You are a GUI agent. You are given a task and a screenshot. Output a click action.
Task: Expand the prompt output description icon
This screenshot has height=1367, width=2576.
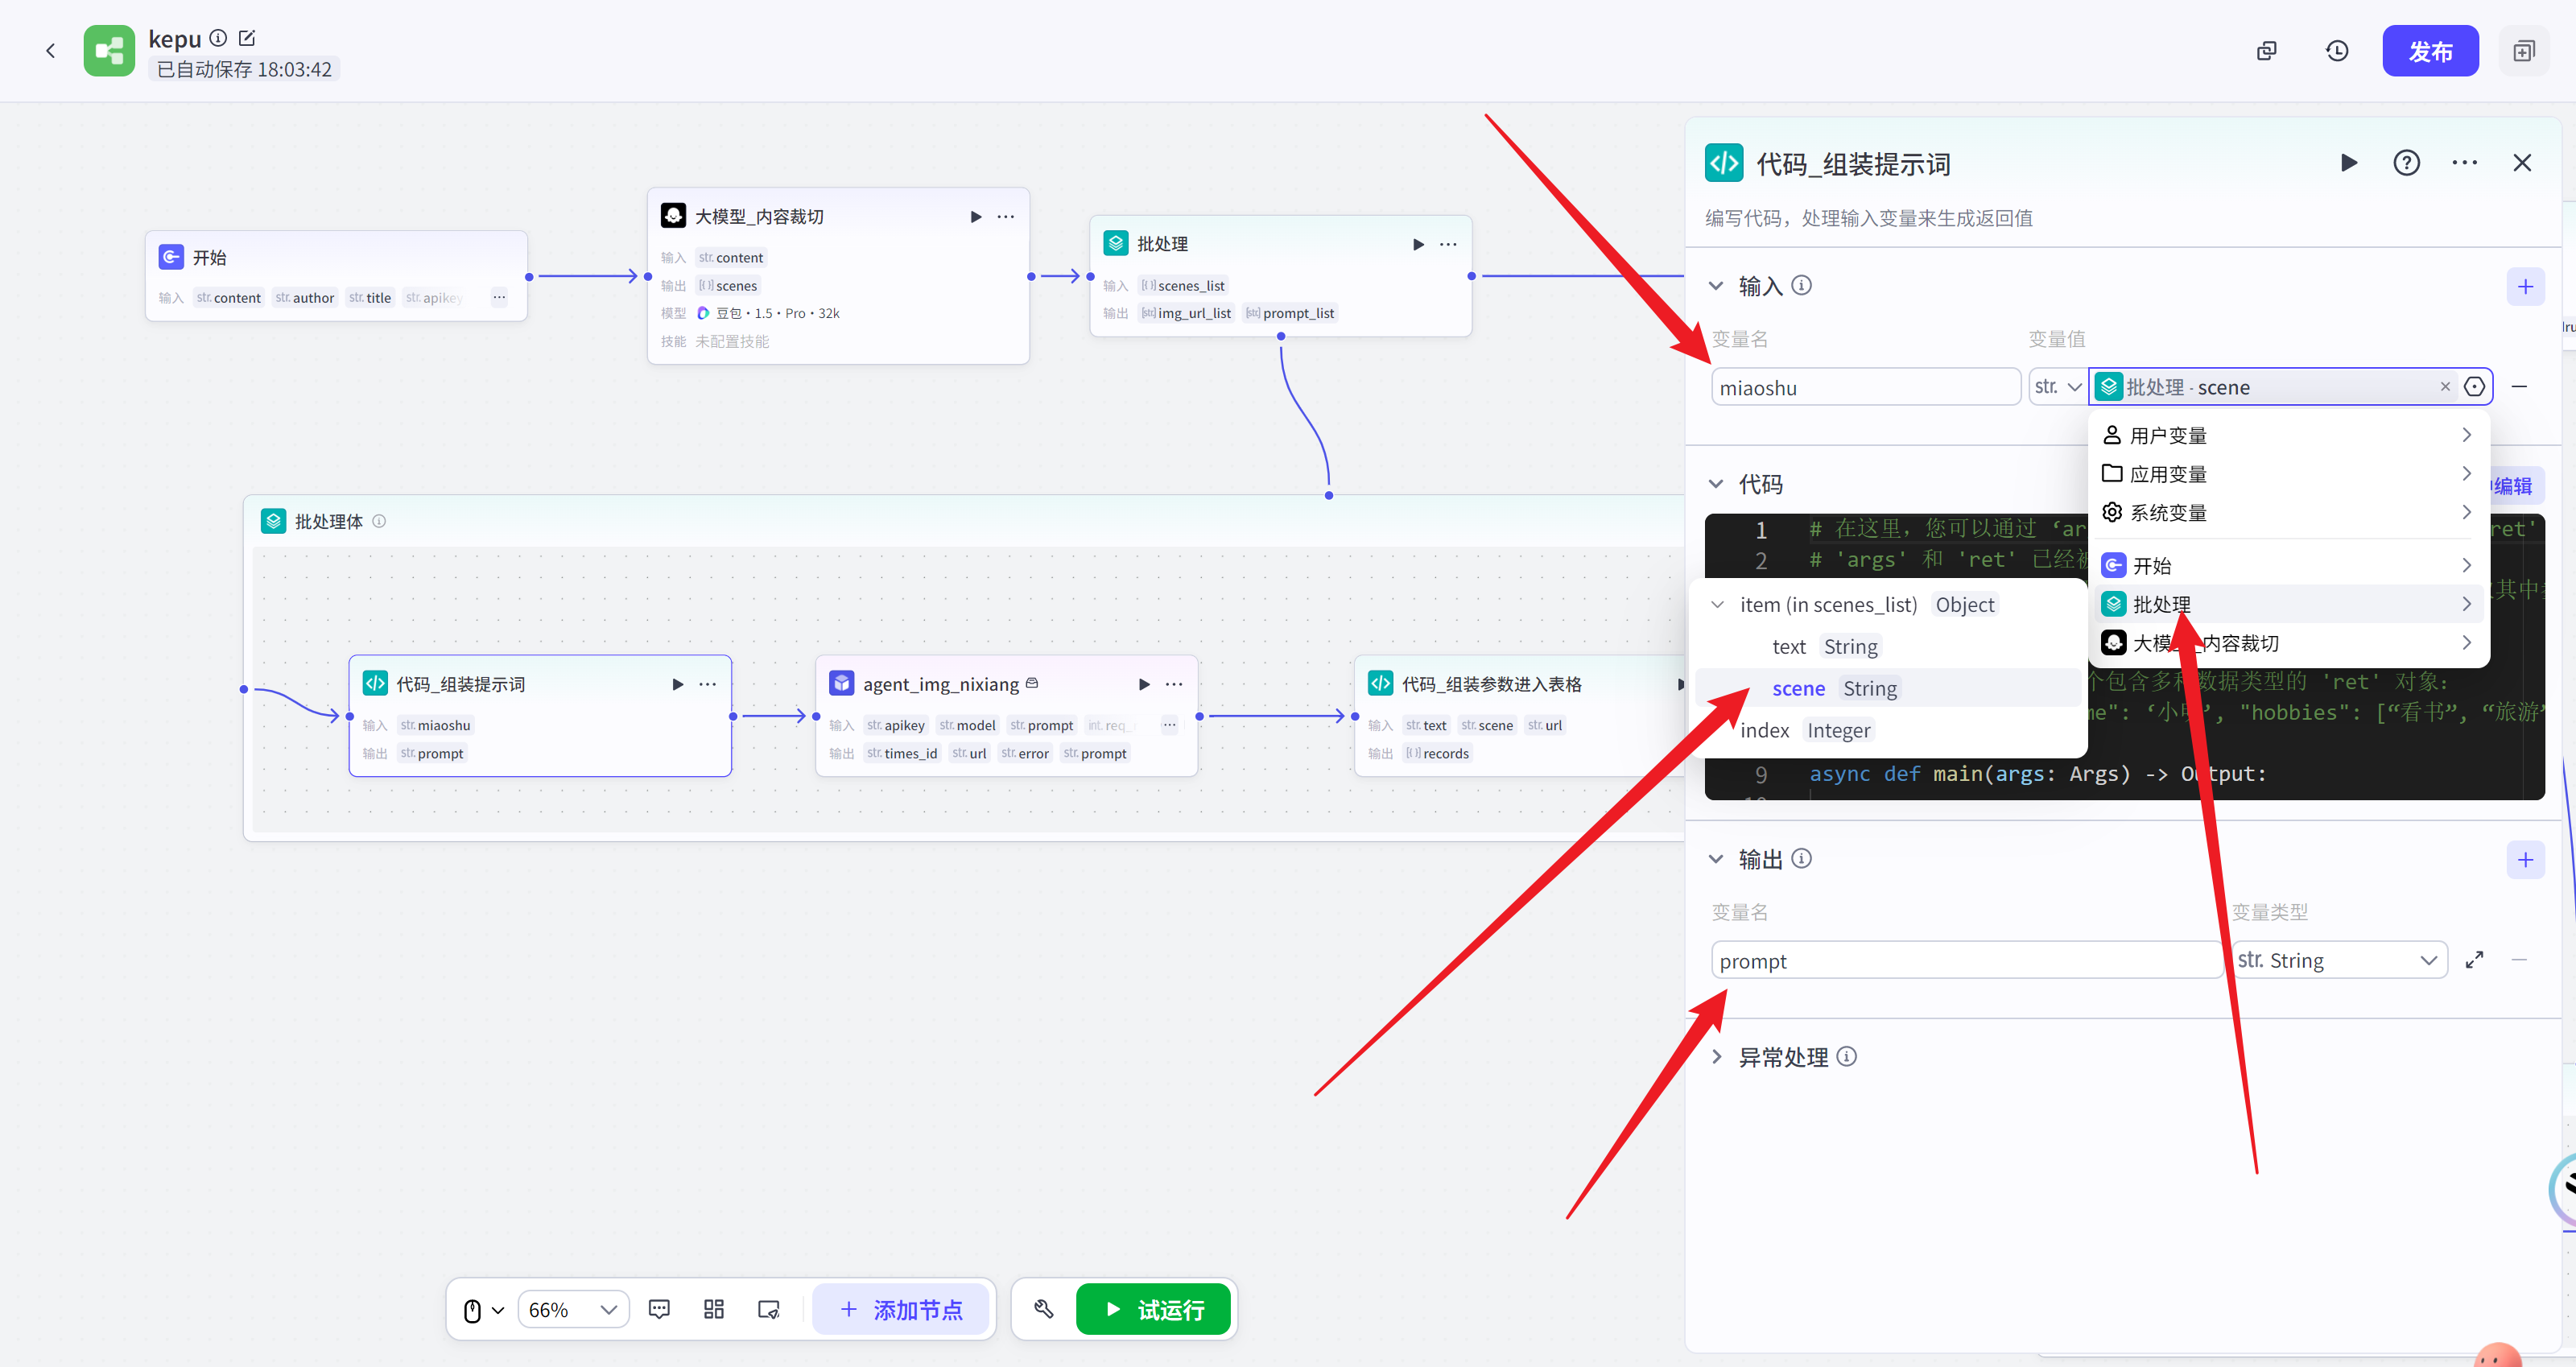(2475, 961)
